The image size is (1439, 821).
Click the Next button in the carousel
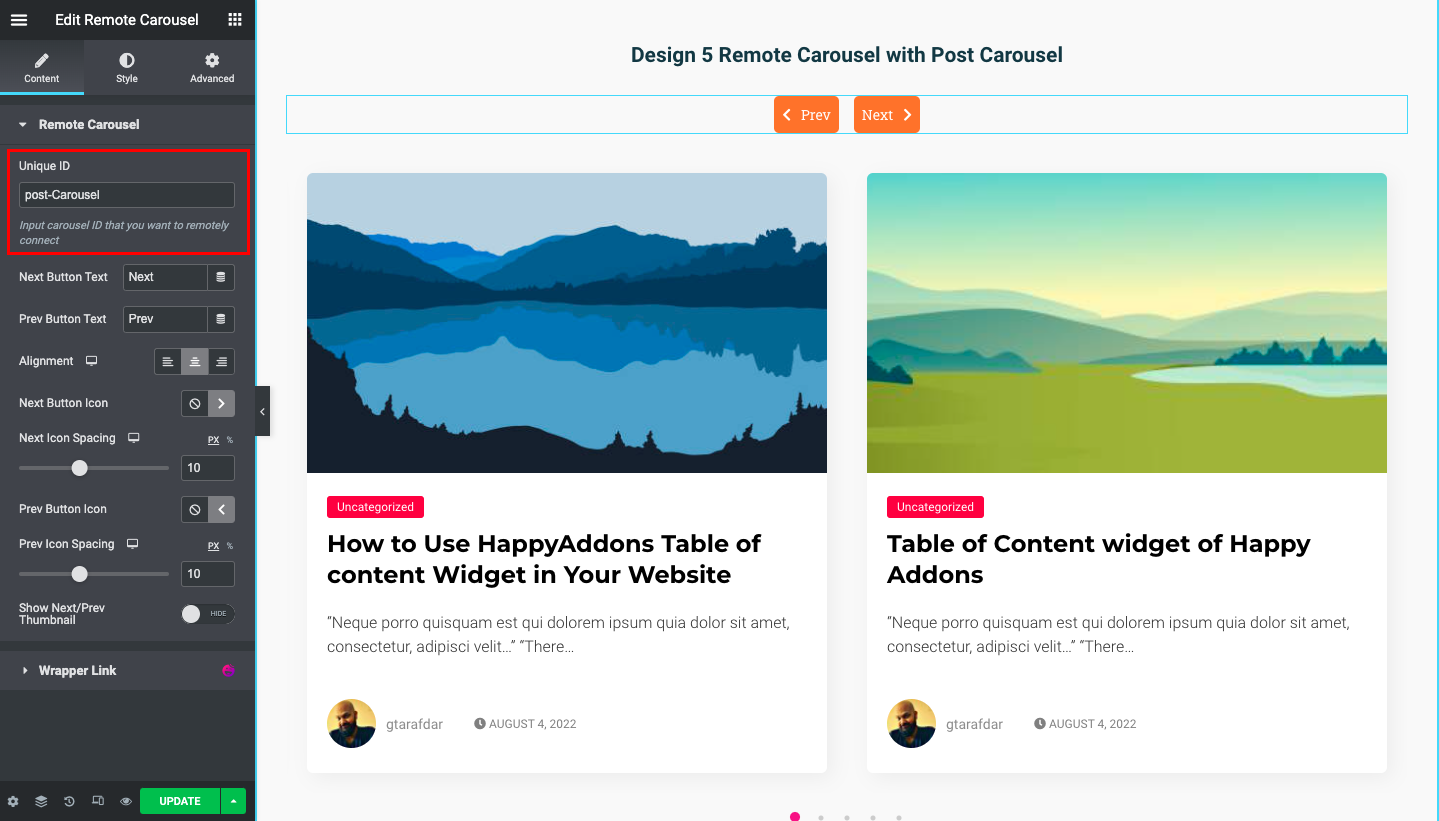pyautogui.click(x=885, y=114)
